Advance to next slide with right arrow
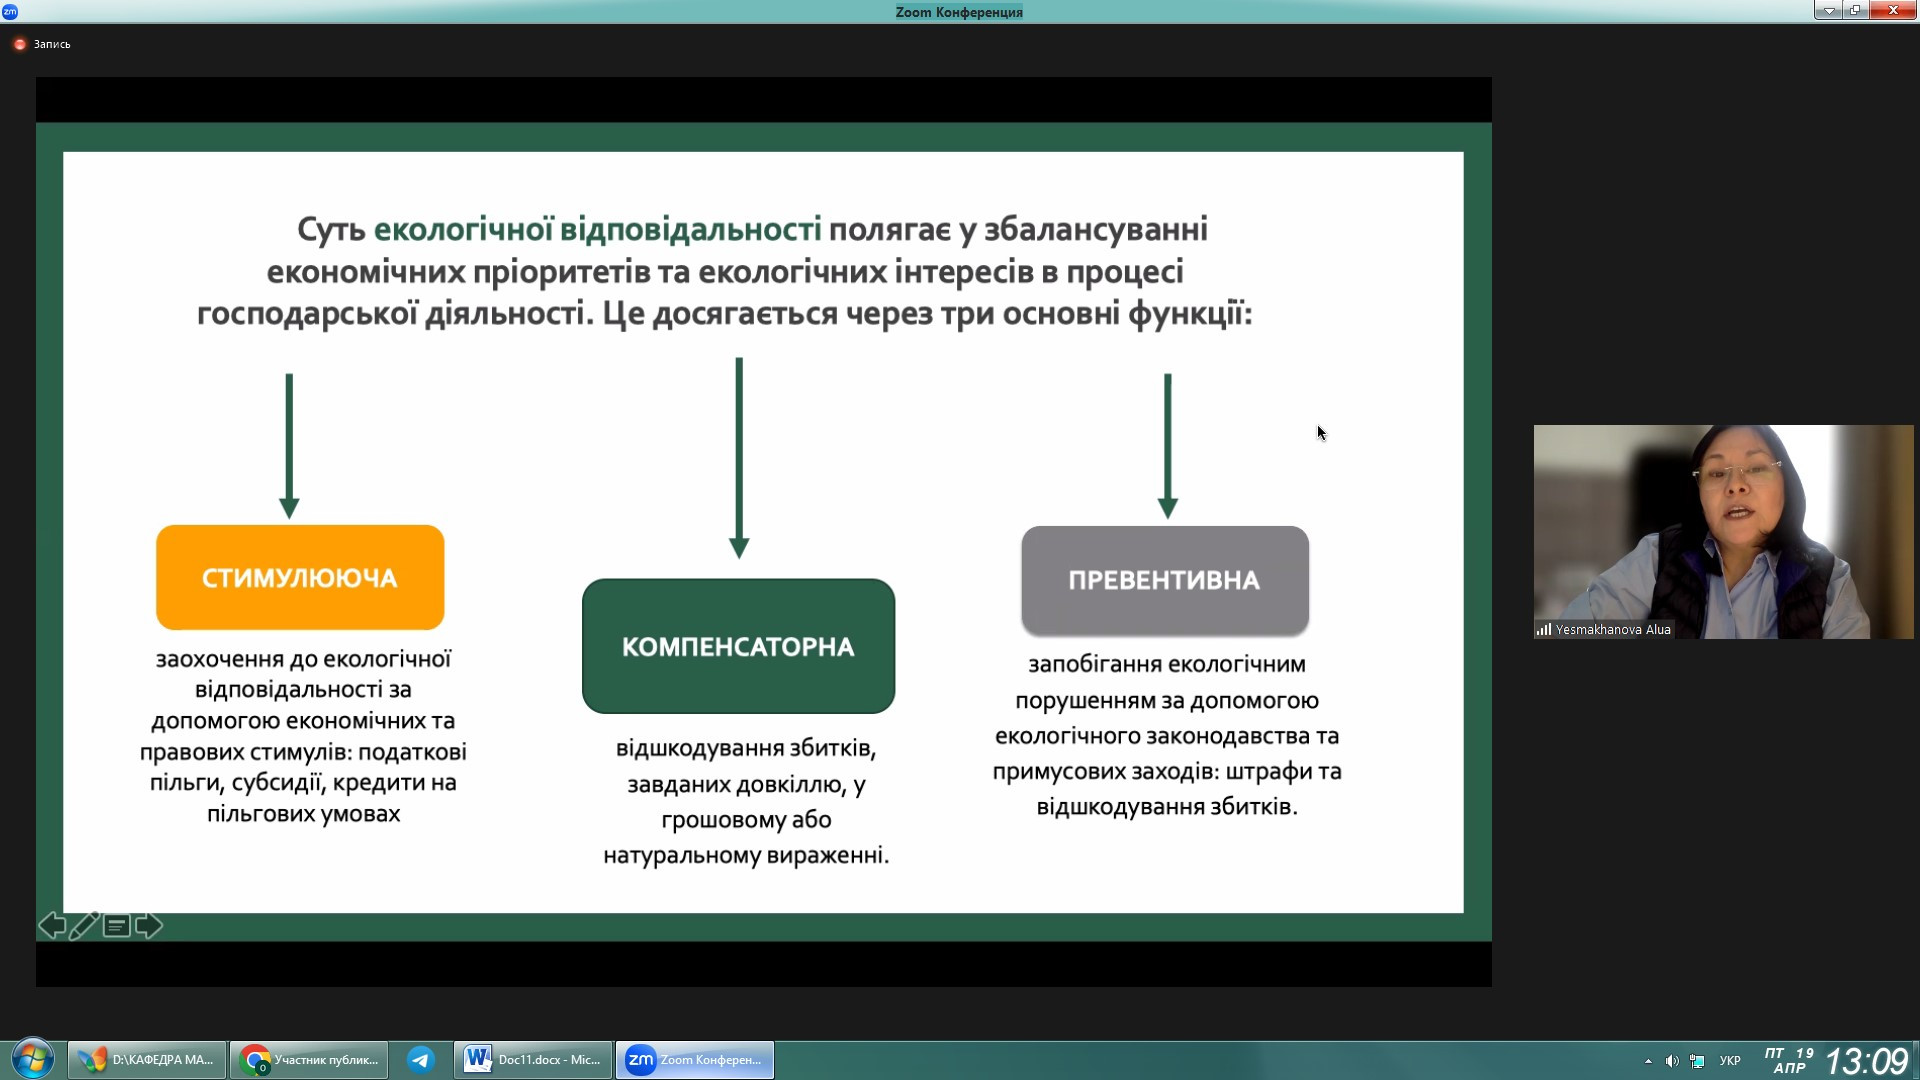The image size is (1920, 1080). coord(148,926)
